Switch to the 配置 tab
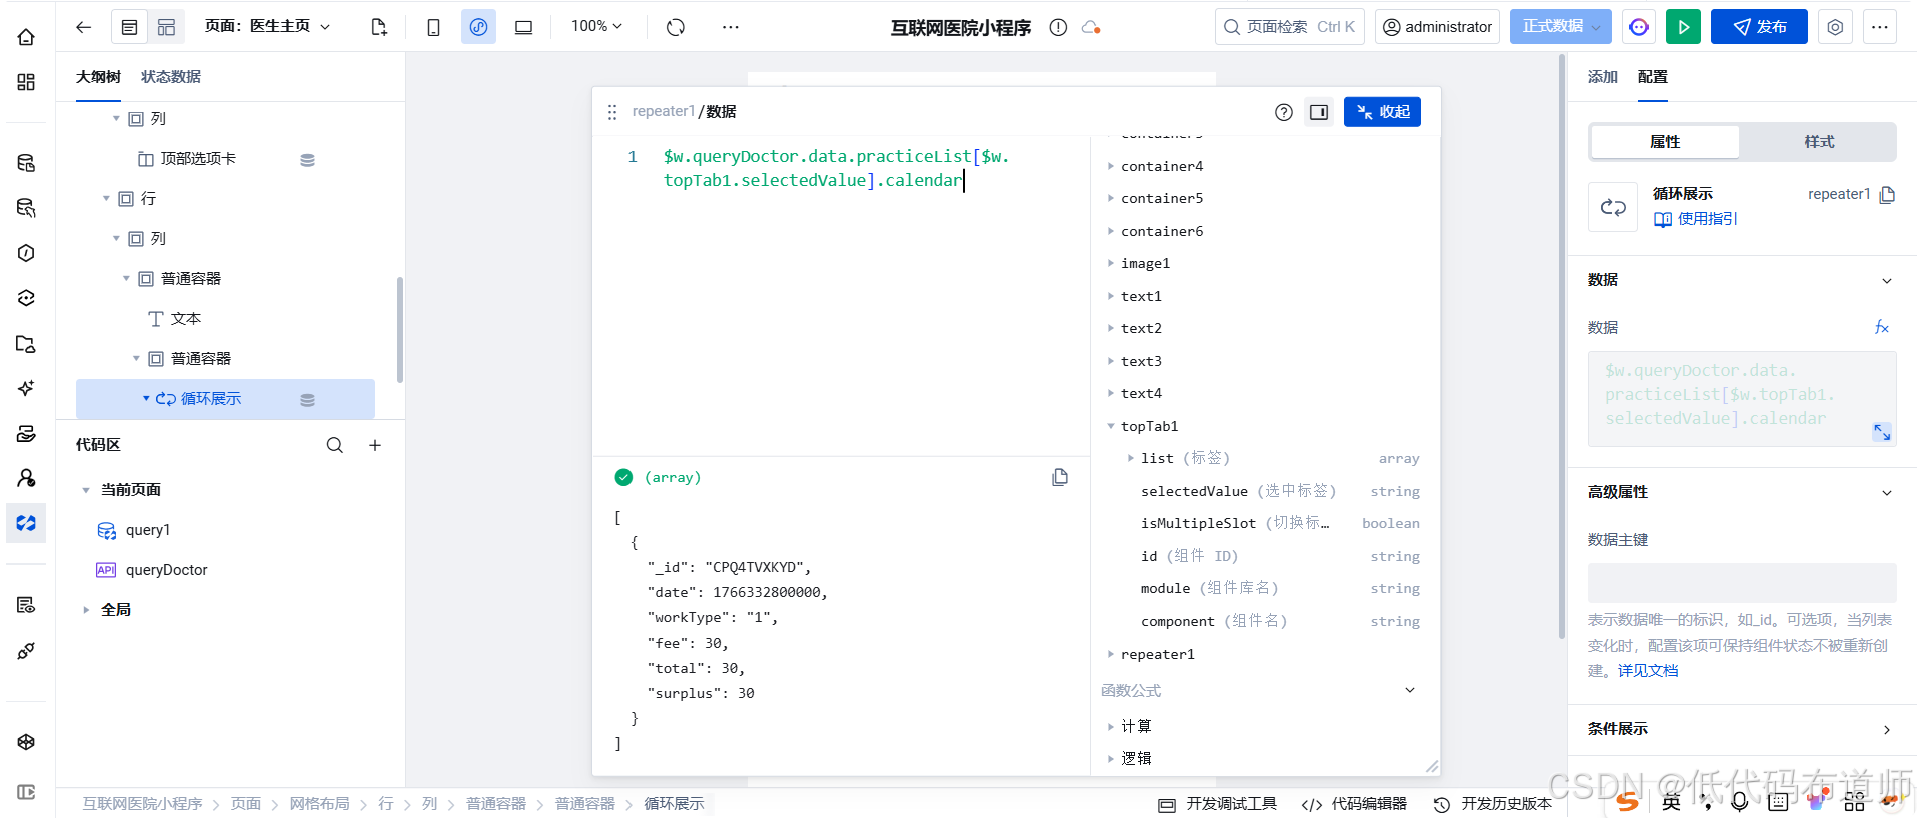The width and height of the screenshot is (1917, 818). [x=1653, y=77]
